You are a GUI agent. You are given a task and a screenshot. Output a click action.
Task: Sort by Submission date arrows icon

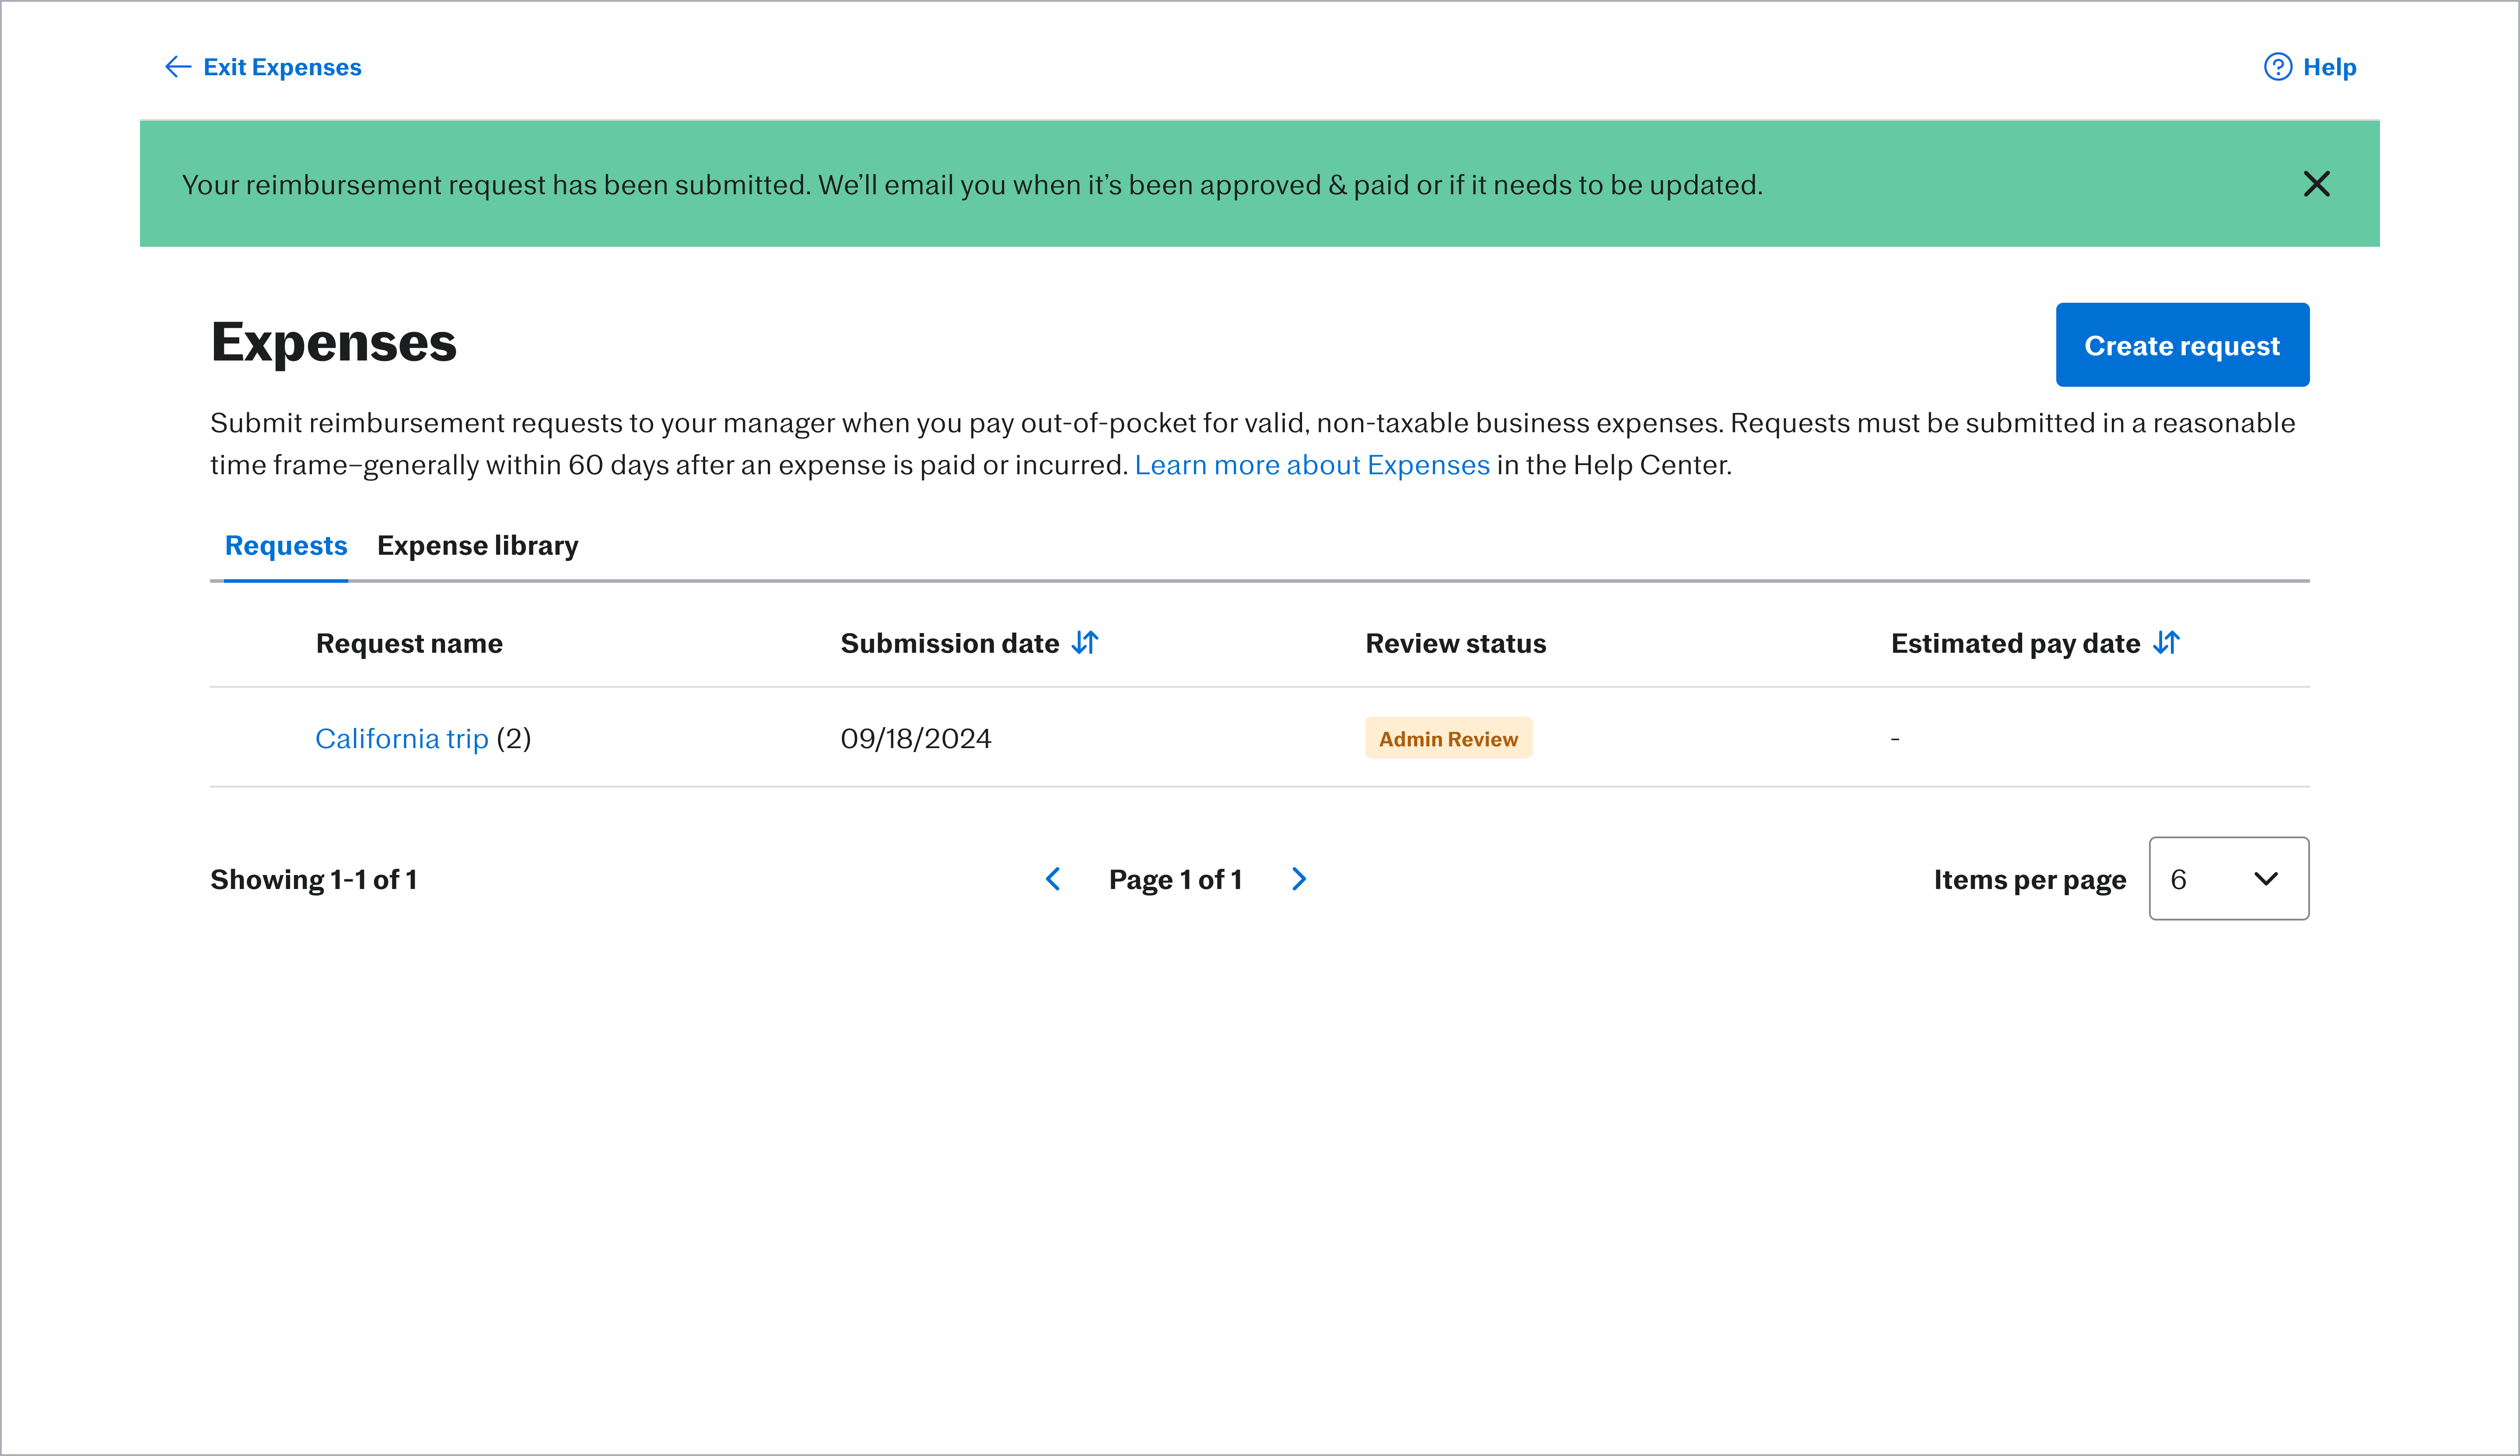(1085, 643)
